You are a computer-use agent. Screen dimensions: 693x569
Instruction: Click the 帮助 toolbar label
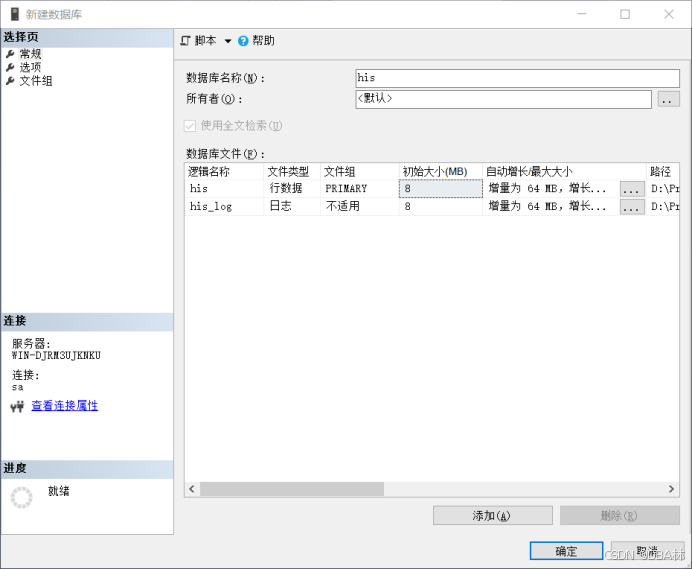pos(263,41)
